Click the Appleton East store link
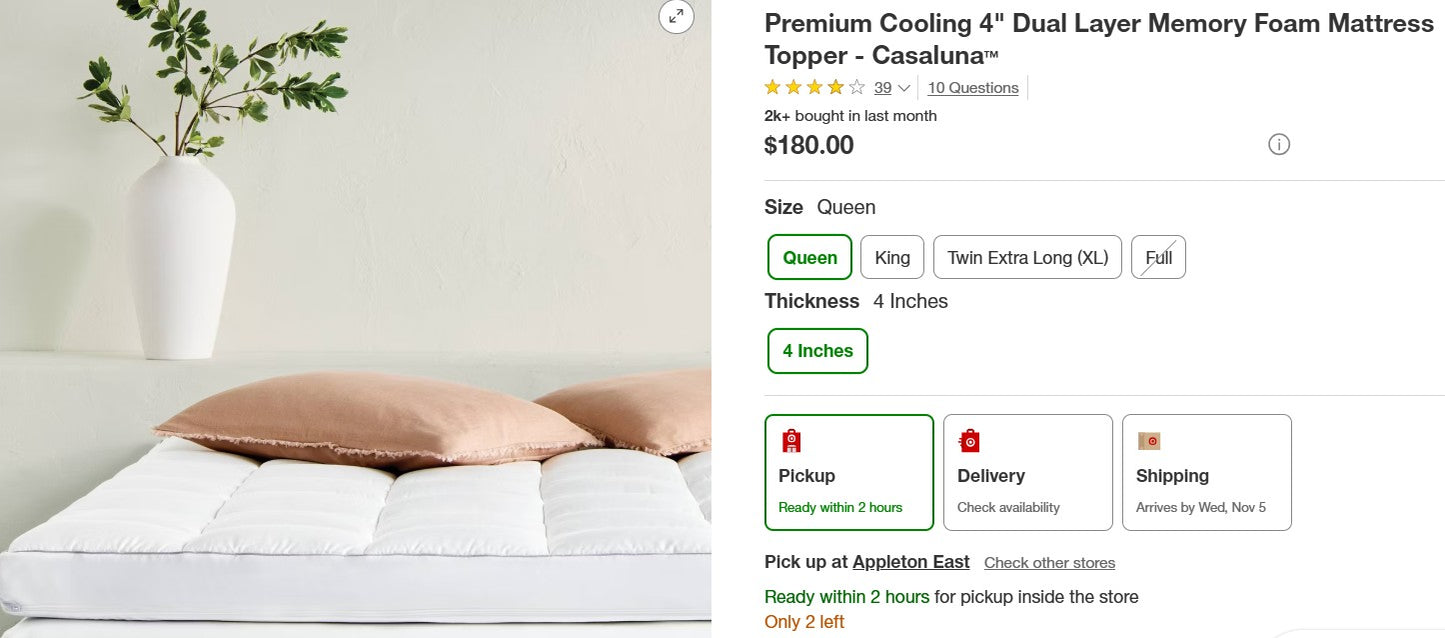1445x638 pixels. pos(910,562)
